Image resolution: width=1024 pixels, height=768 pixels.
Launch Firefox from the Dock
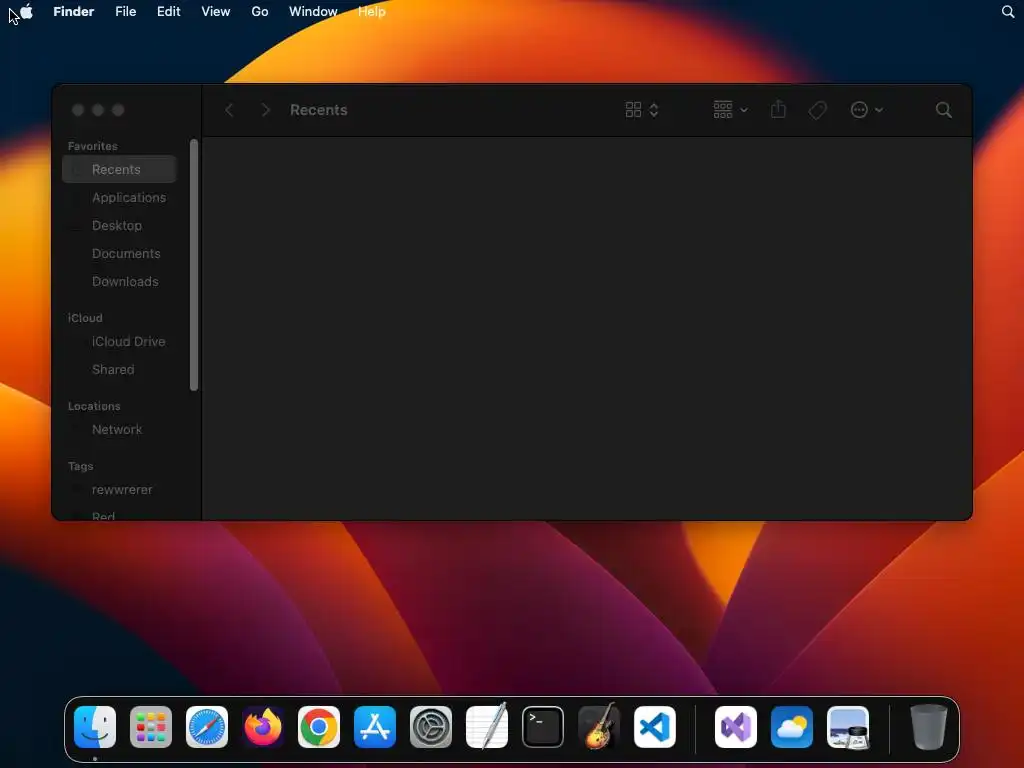[x=263, y=727]
